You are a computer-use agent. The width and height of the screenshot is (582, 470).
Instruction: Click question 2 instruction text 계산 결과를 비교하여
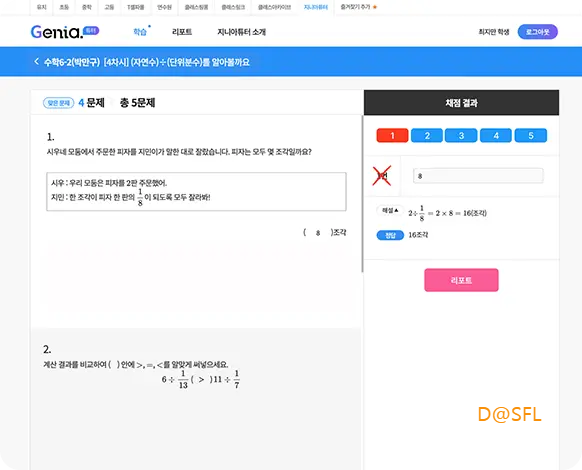tap(136, 365)
